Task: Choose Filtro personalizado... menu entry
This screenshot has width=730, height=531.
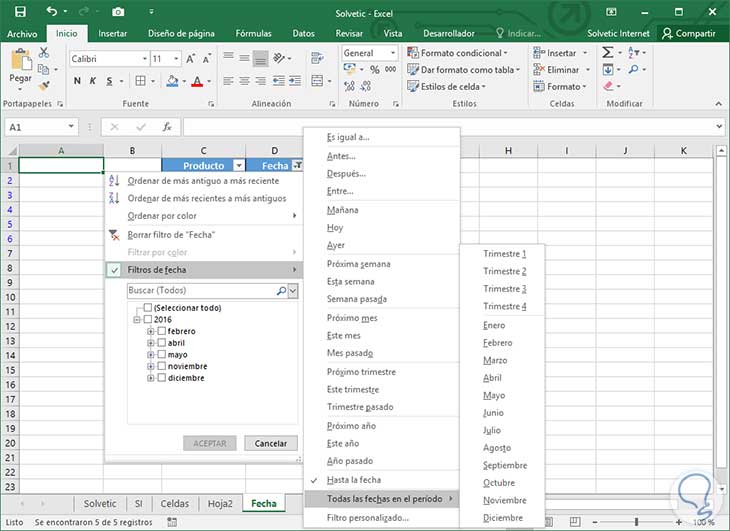Action: click(x=368, y=518)
